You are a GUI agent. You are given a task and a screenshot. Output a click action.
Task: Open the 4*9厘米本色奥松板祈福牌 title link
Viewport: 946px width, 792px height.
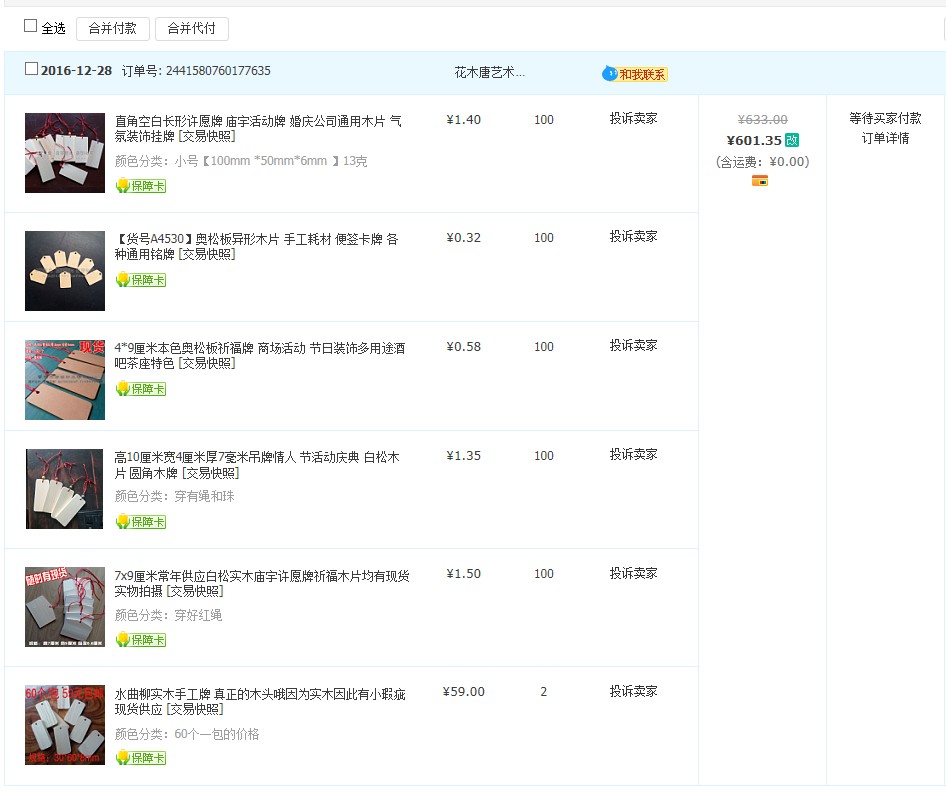[260, 355]
